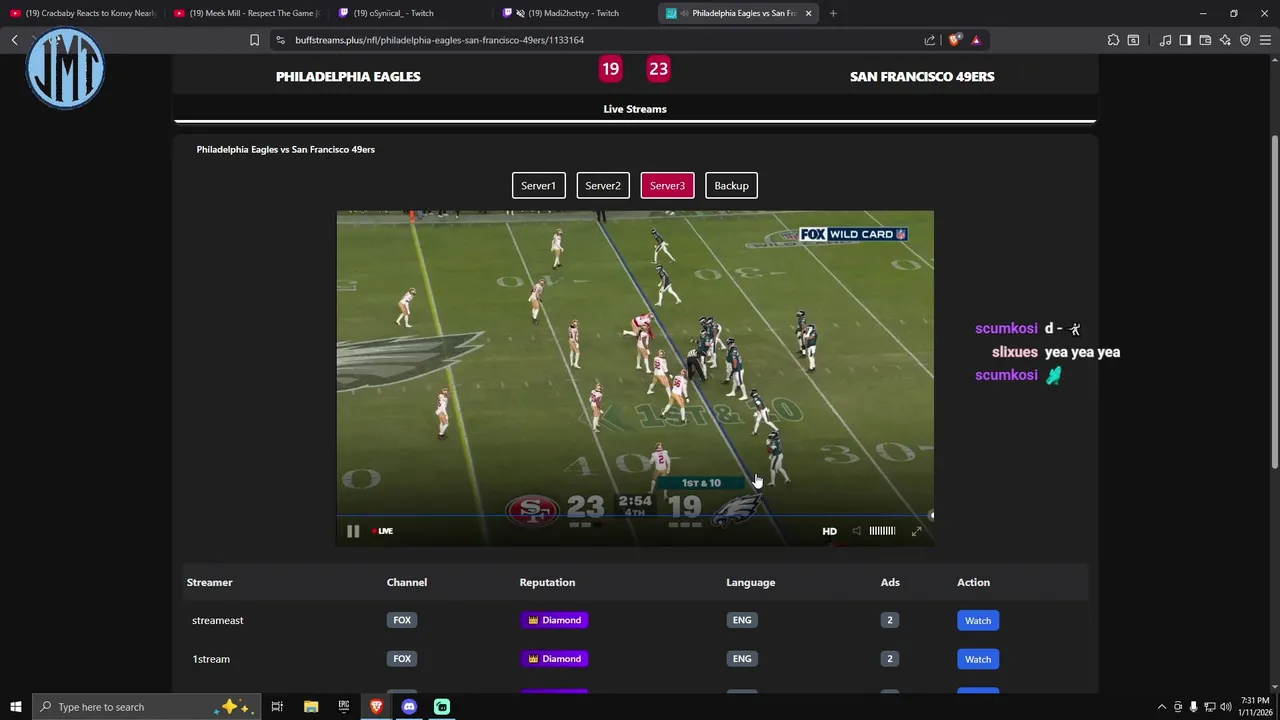Click the video progress bar
This screenshot has height=720, width=1280.
point(634,516)
